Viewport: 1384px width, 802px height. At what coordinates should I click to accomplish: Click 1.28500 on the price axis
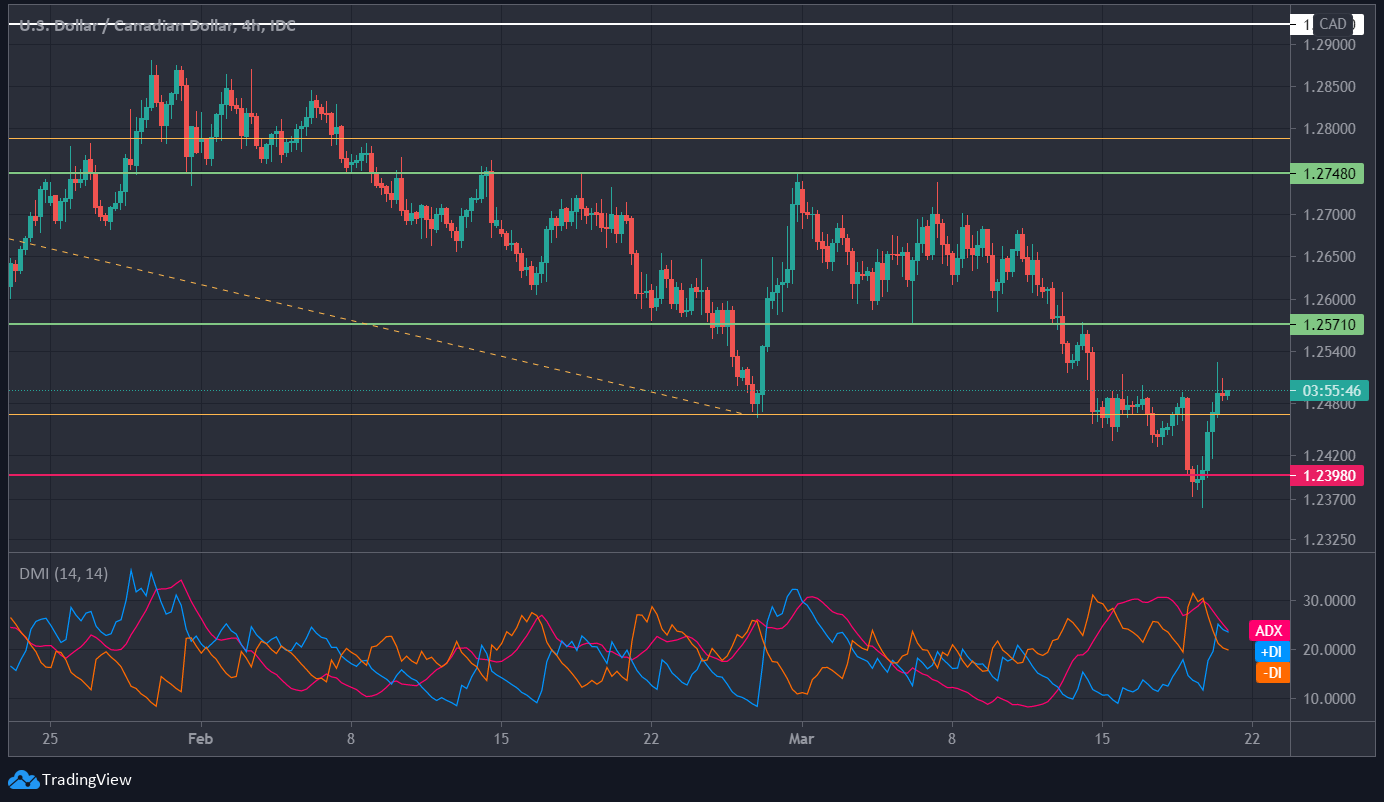click(x=1329, y=87)
